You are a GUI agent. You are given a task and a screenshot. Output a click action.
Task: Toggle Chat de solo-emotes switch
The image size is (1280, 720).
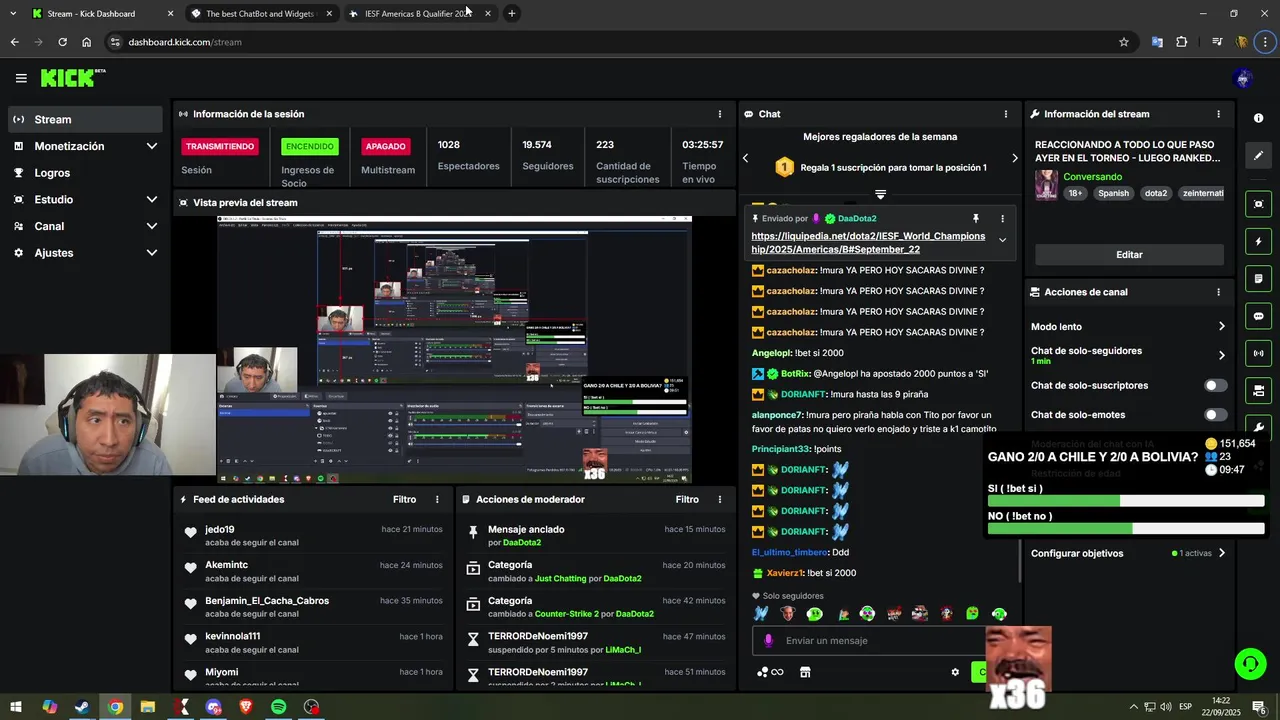coord(1215,415)
